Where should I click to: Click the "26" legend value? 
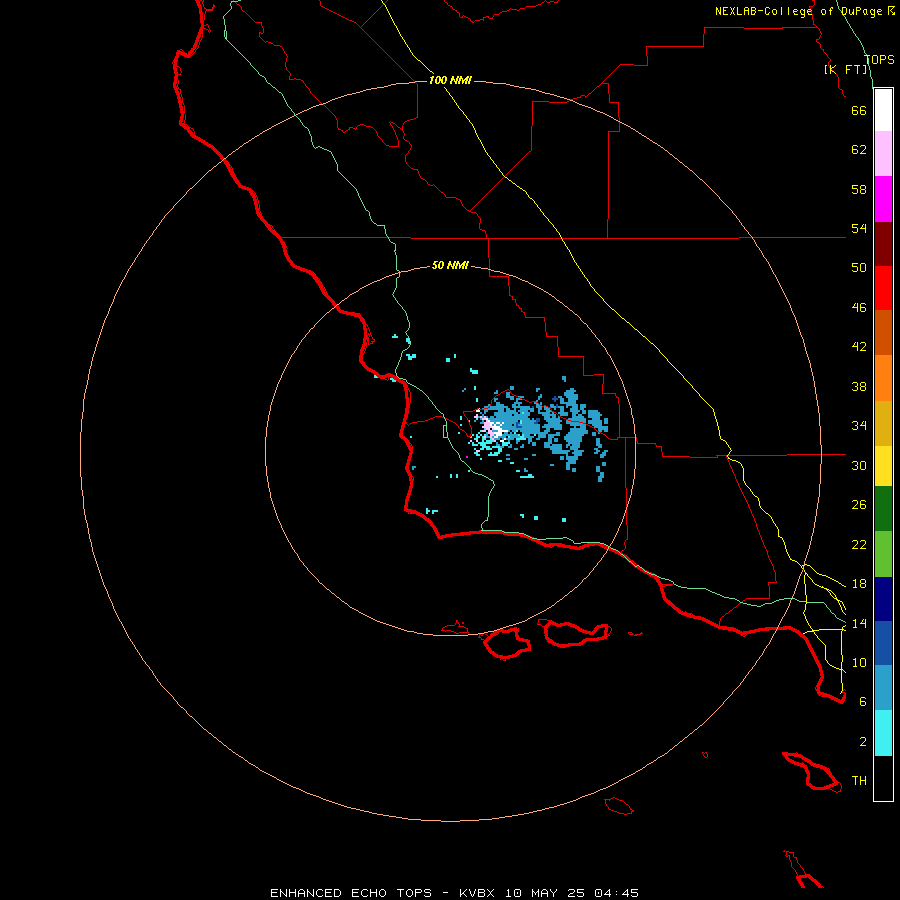tap(859, 505)
